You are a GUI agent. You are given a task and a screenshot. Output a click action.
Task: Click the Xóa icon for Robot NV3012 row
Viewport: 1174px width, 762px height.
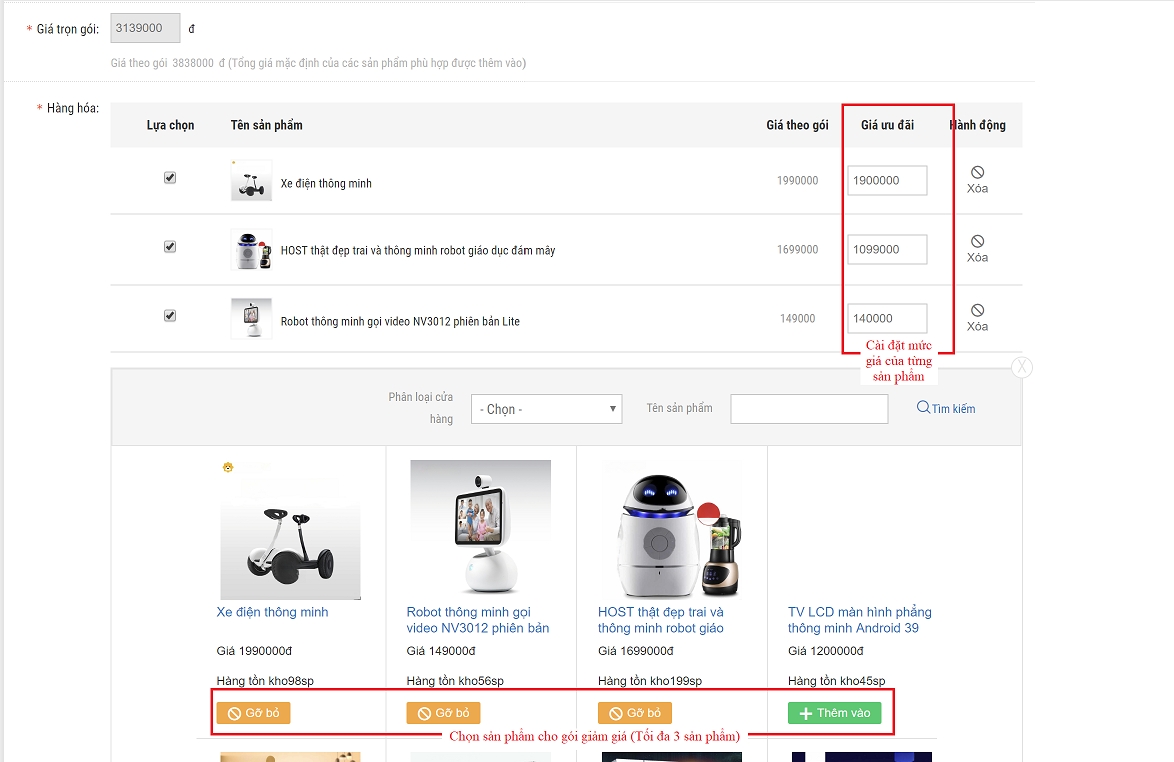977,311
